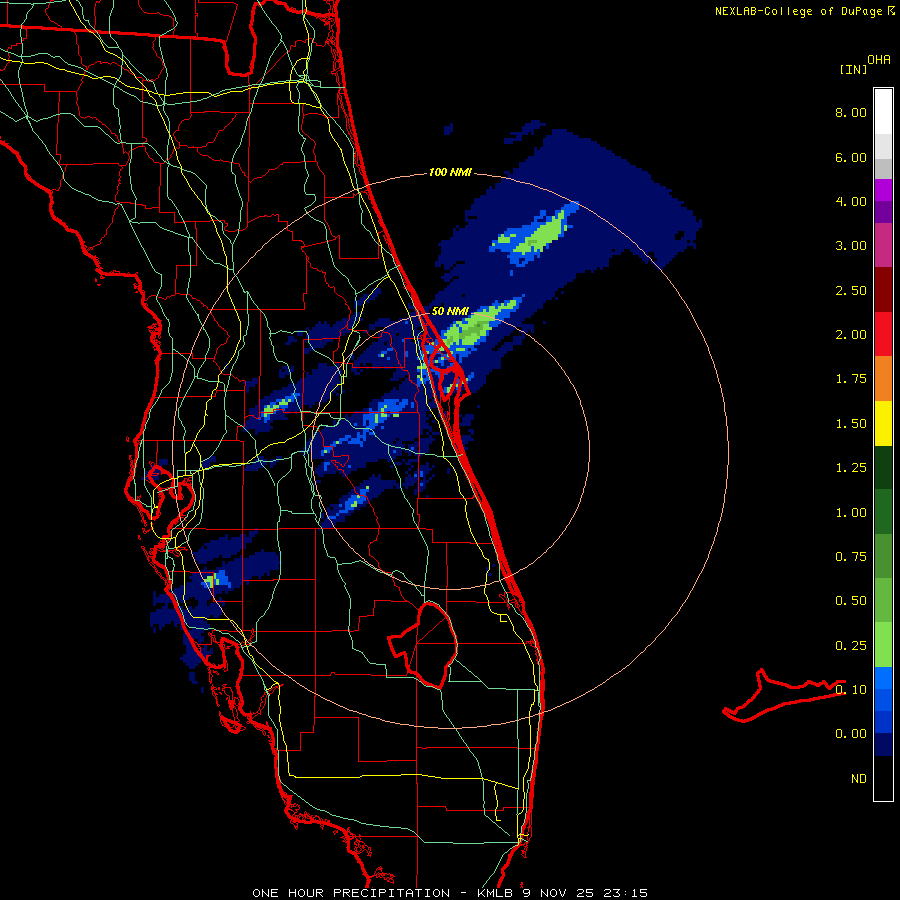The width and height of the screenshot is (900, 900).
Task: Pick the light green swatch beside 0.25
Action: pyautogui.click(x=883, y=645)
